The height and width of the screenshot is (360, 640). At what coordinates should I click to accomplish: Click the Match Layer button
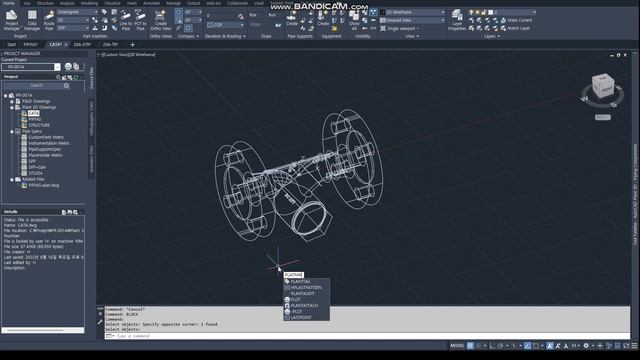(515, 28)
